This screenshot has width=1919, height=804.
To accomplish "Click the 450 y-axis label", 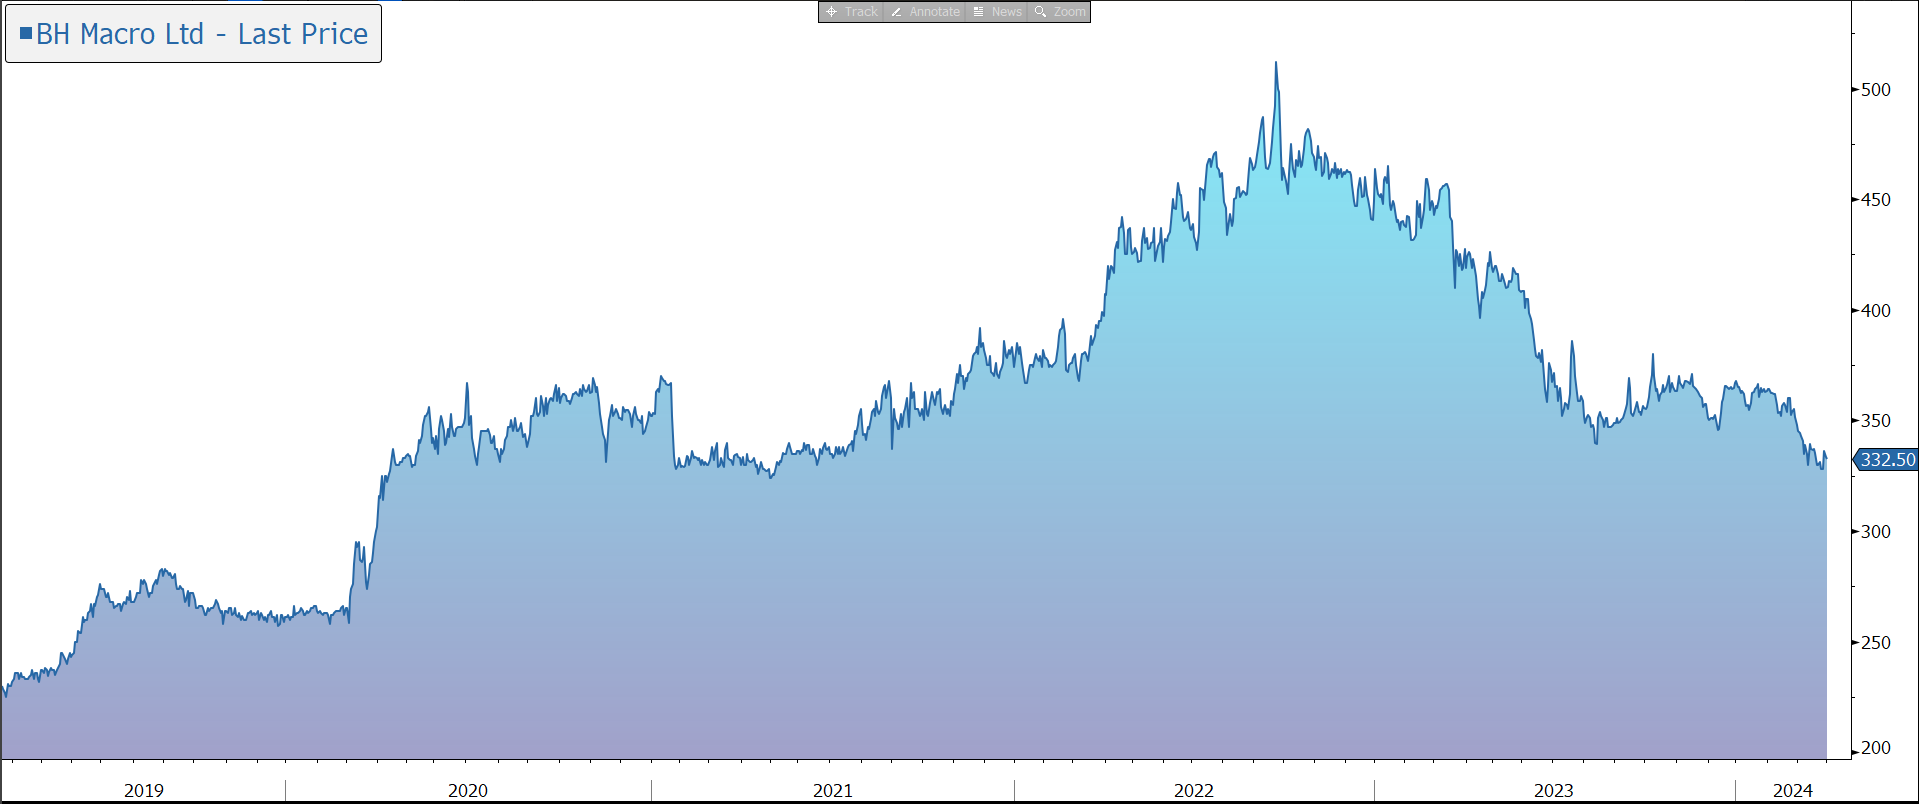I will pos(1876,200).
